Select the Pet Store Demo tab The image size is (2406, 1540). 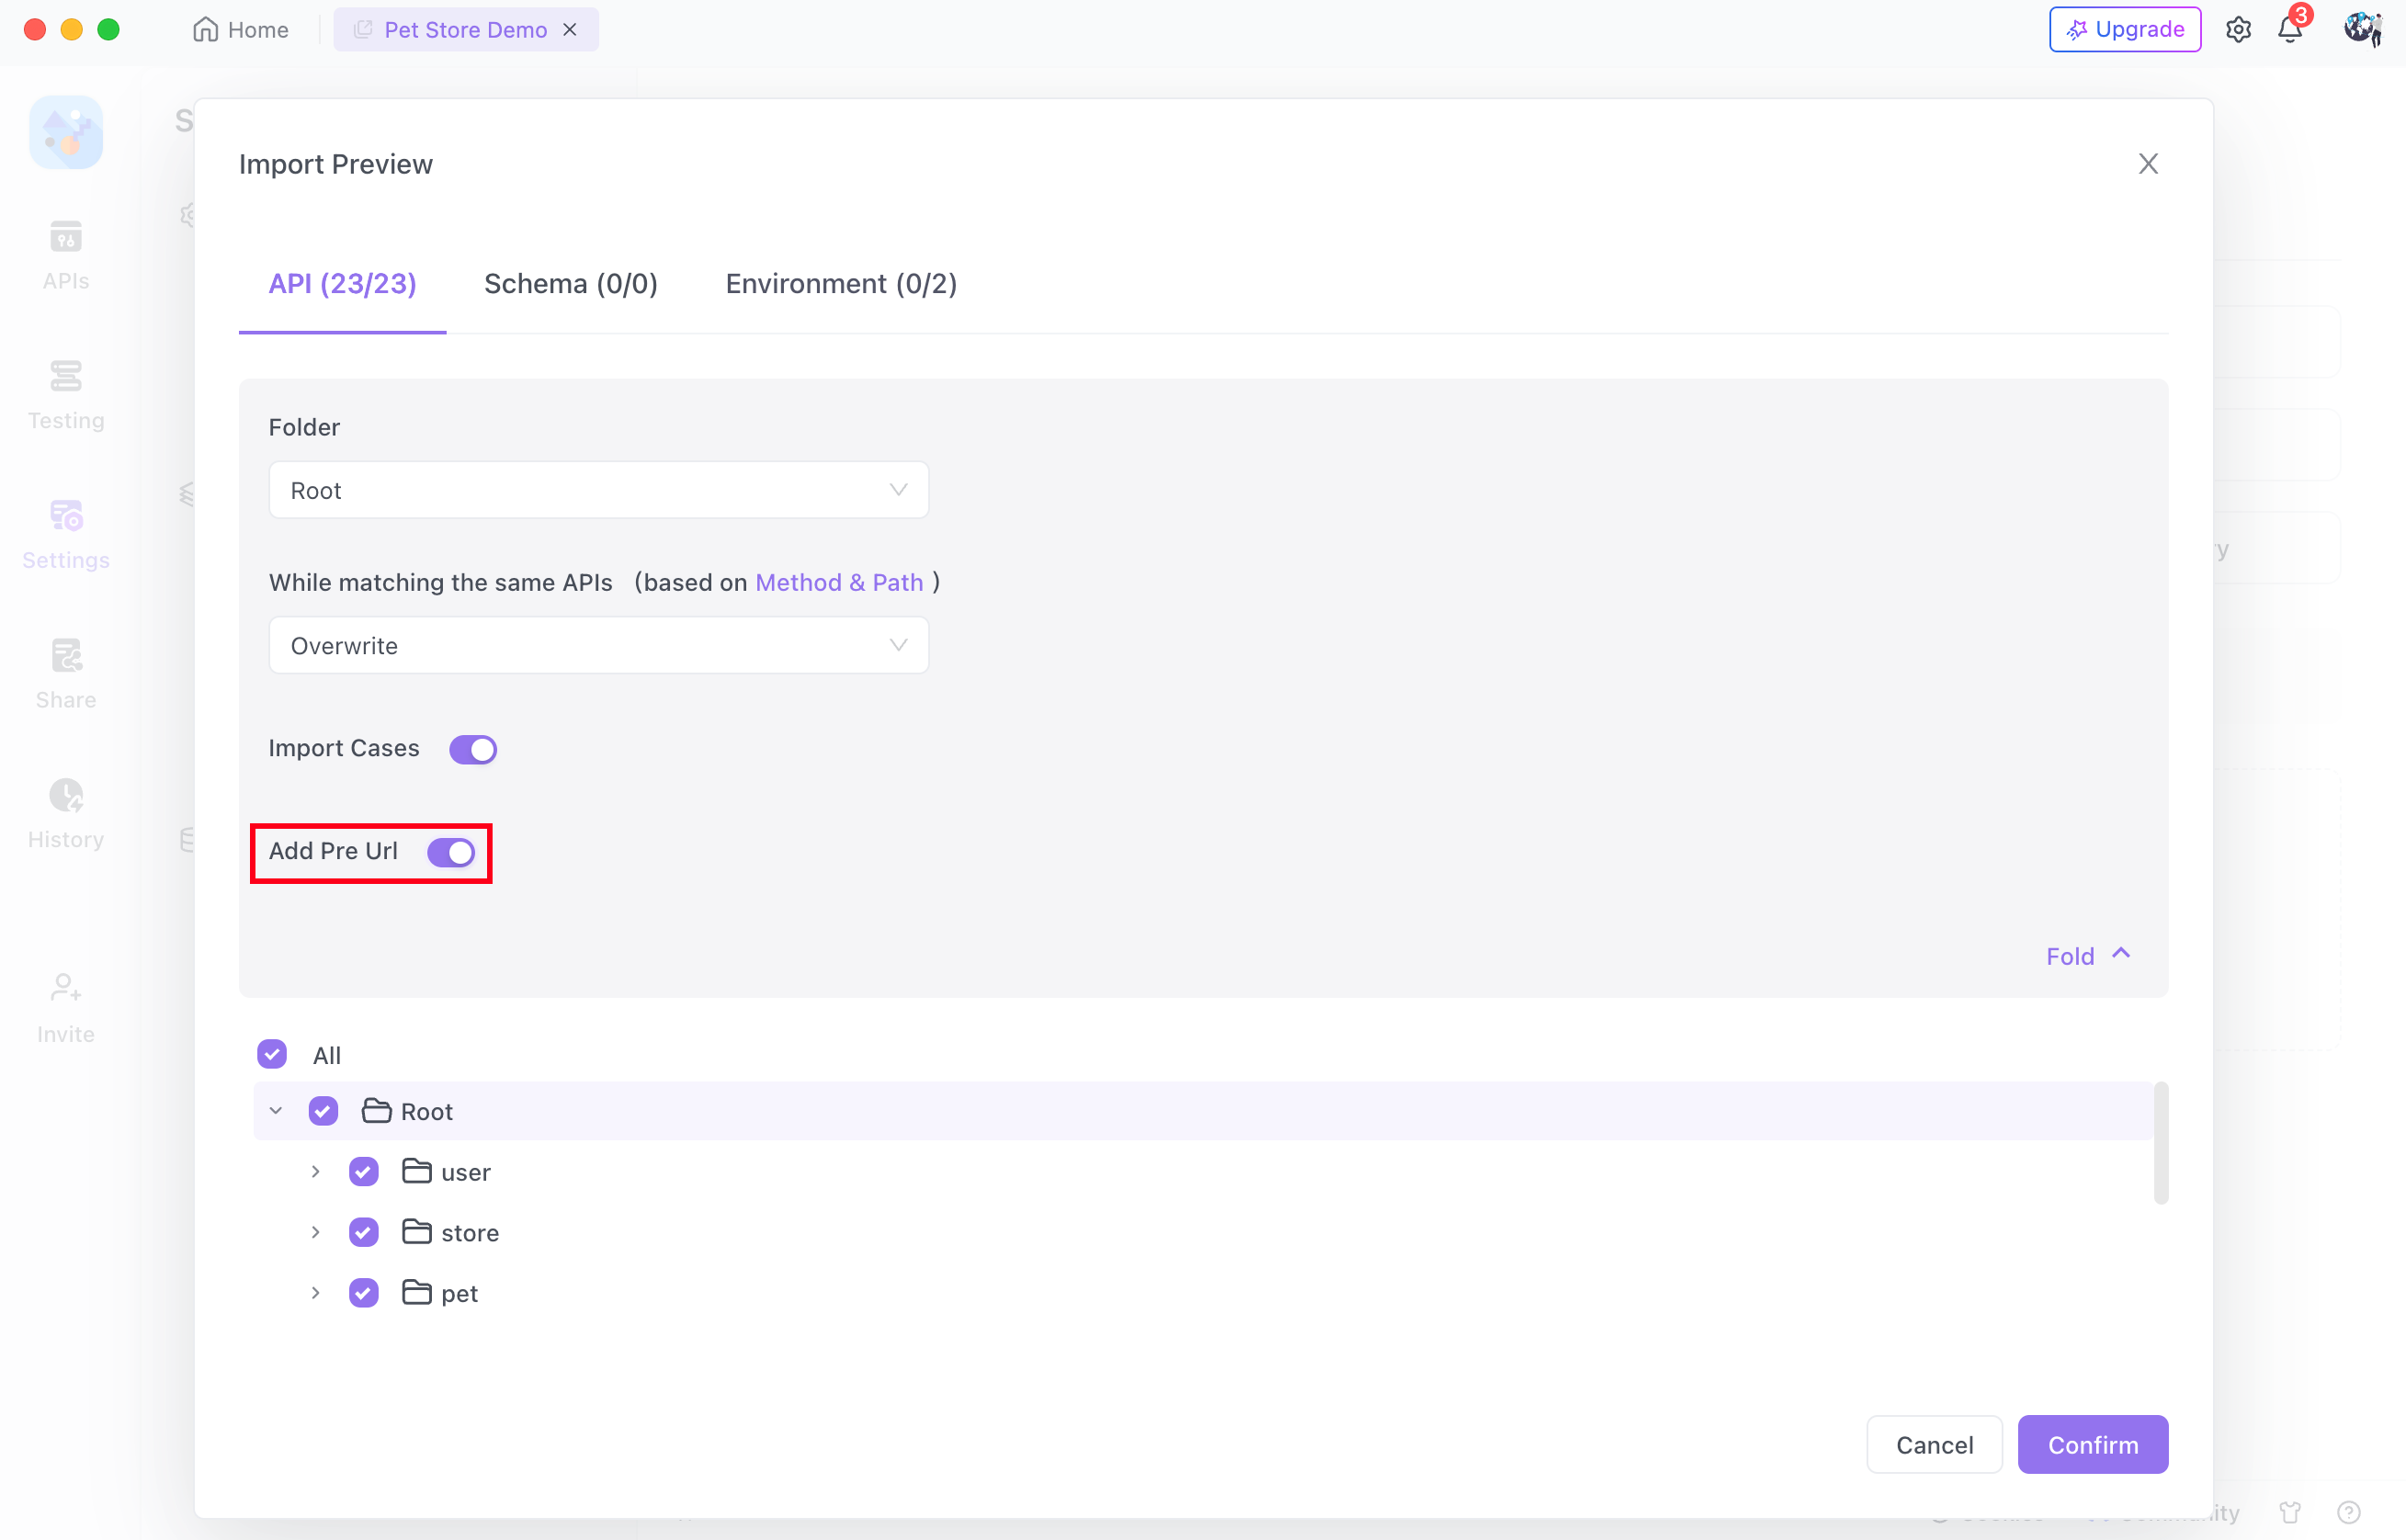click(466, 30)
